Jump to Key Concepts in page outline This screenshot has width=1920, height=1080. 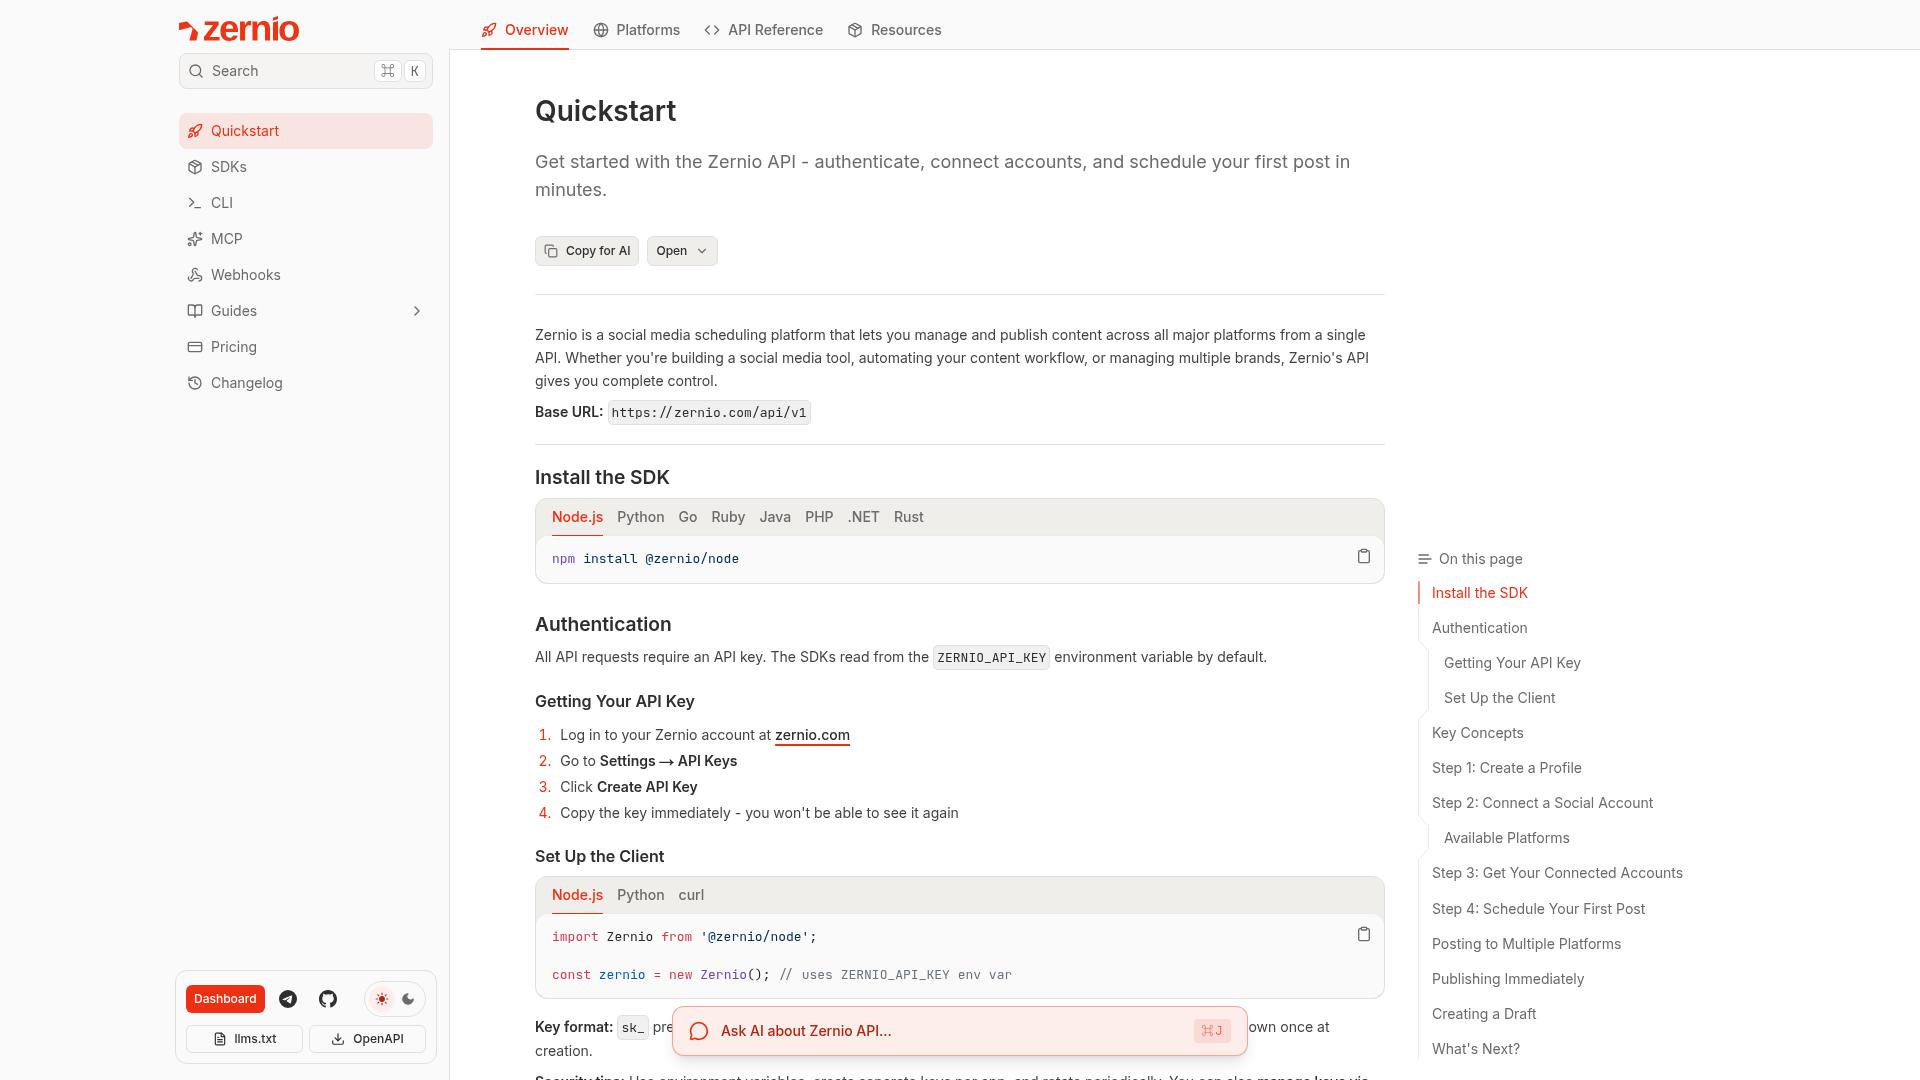point(1478,733)
